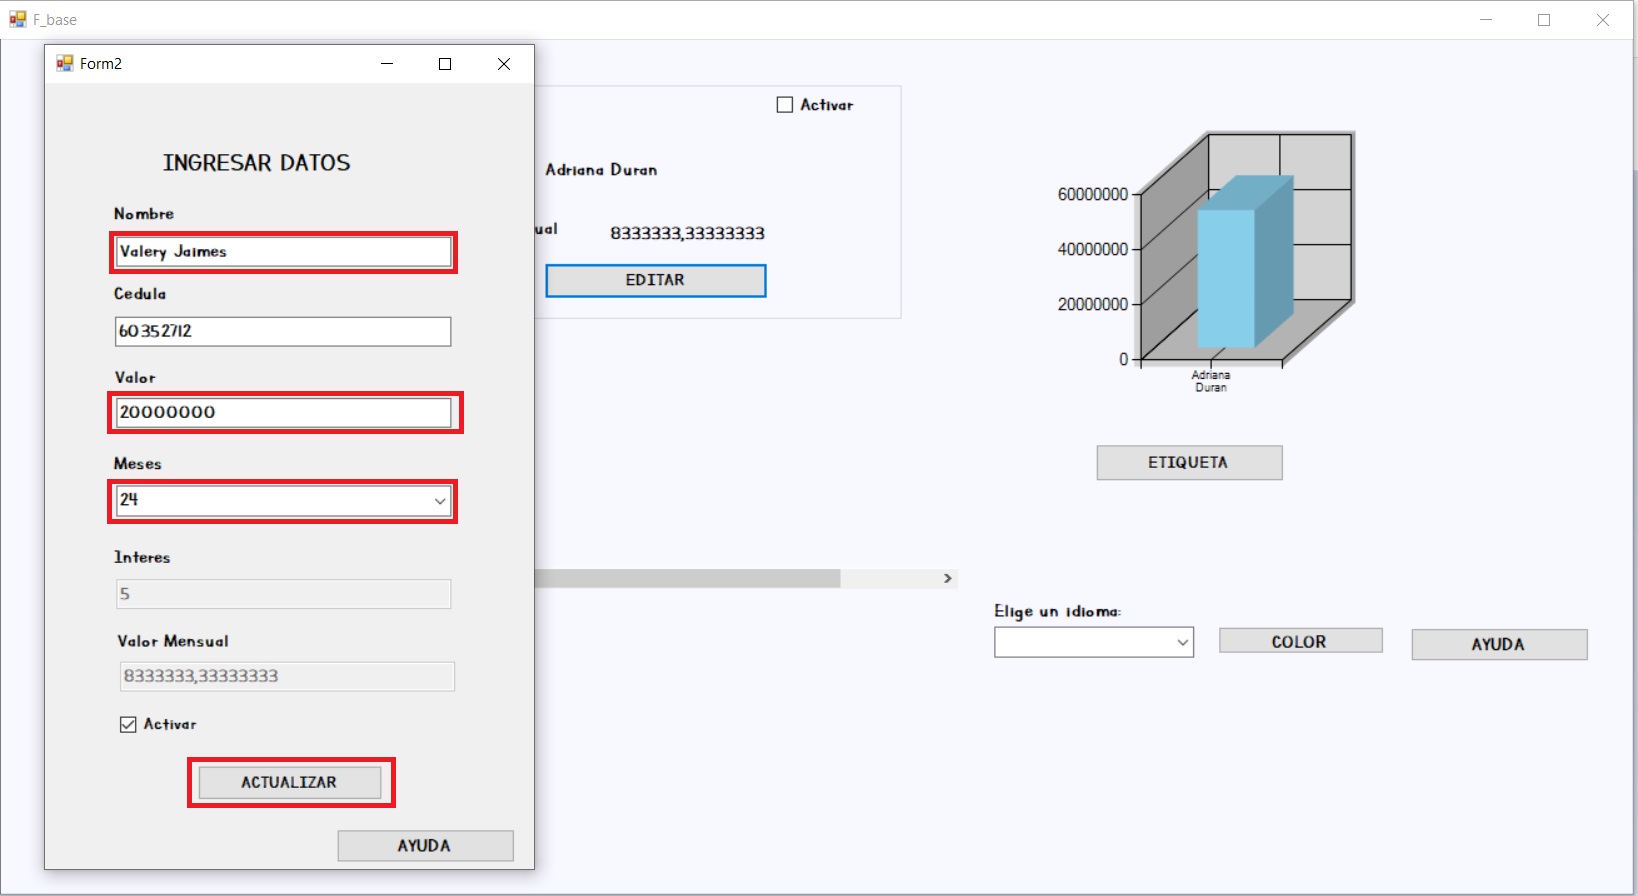Click the ACTUALIZAR button
Image resolution: width=1638 pixels, height=896 pixels.
click(x=290, y=782)
